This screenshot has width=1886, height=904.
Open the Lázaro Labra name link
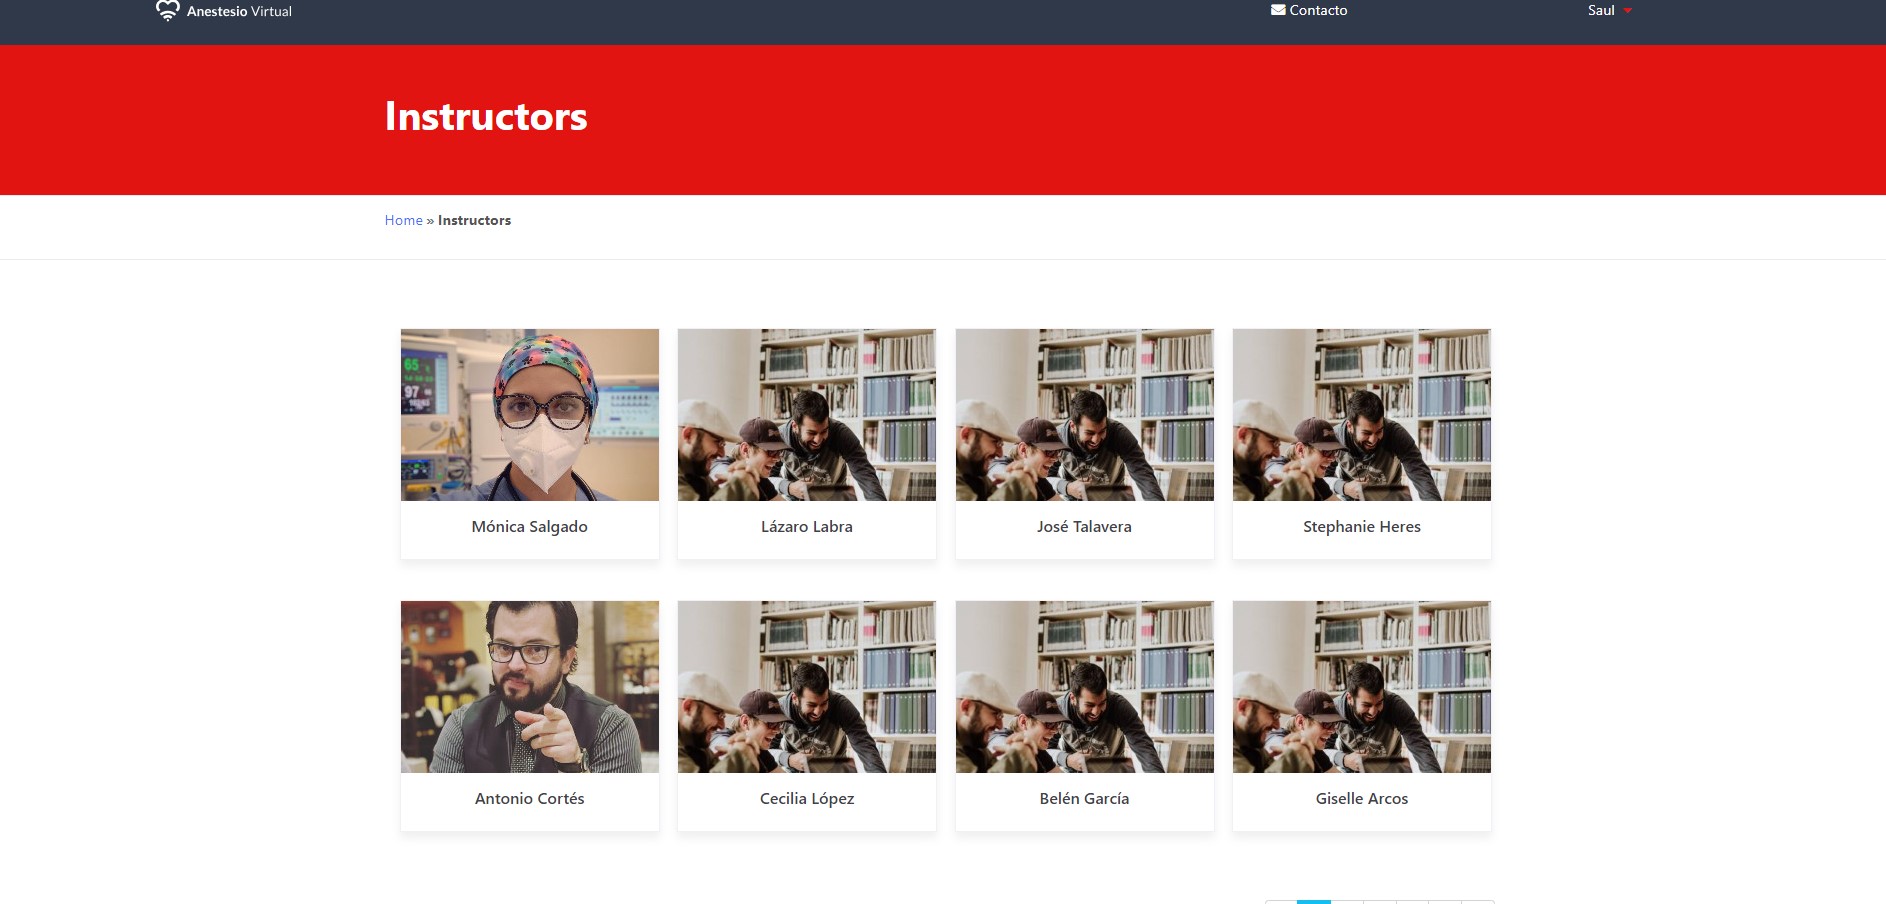point(806,527)
